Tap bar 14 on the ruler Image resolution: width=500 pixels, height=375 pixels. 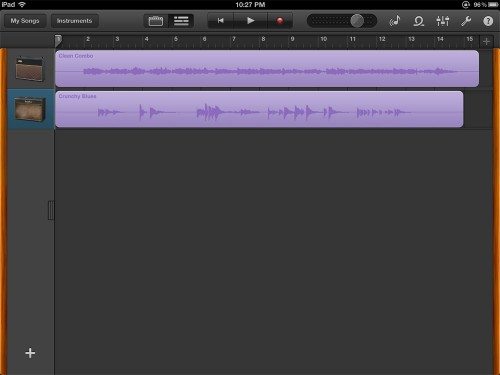440,39
